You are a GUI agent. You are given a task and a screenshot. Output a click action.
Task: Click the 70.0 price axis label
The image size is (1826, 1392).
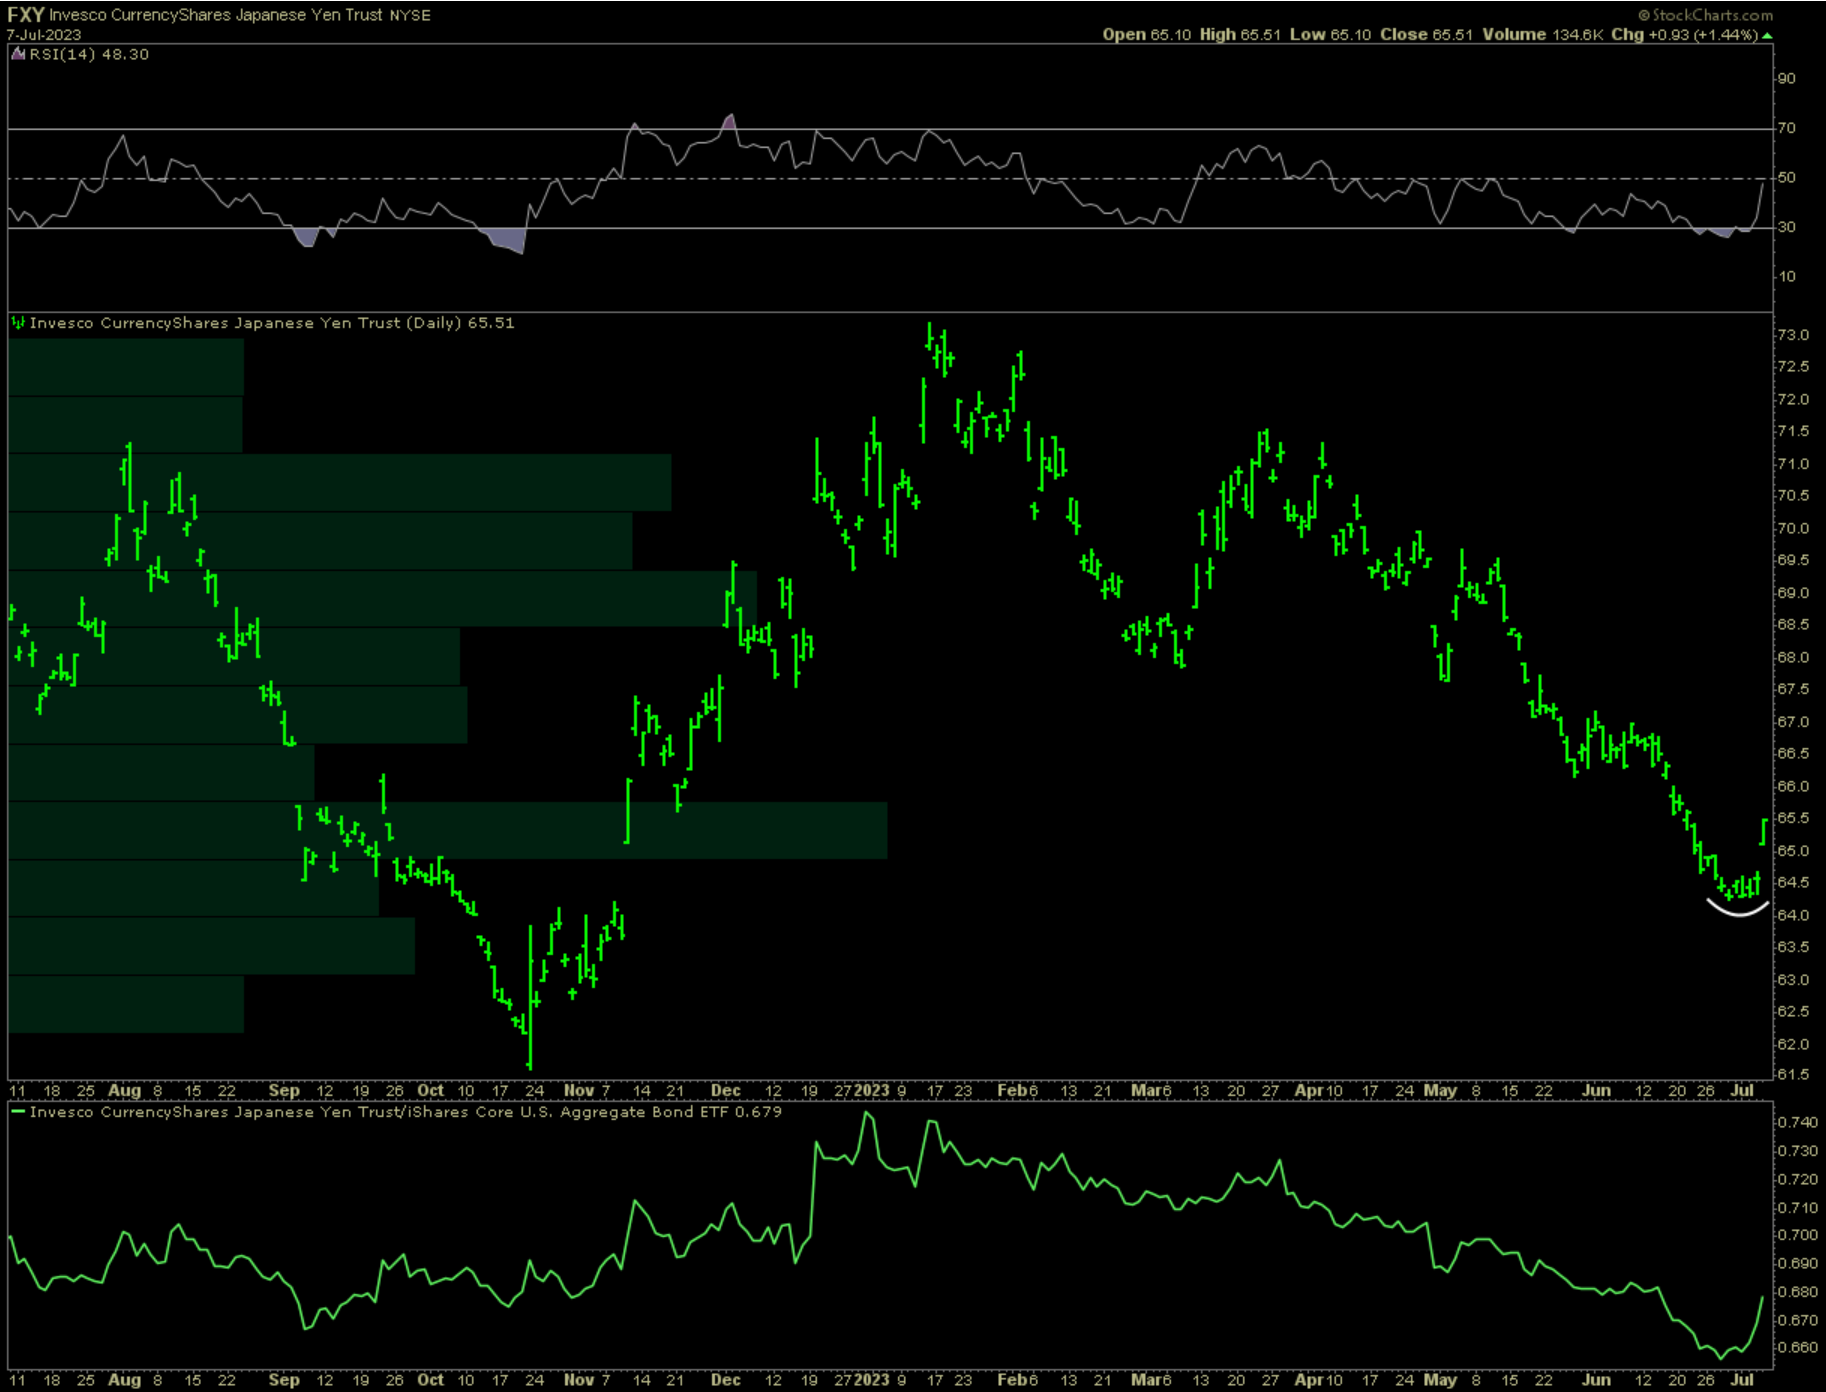(1793, 528)
